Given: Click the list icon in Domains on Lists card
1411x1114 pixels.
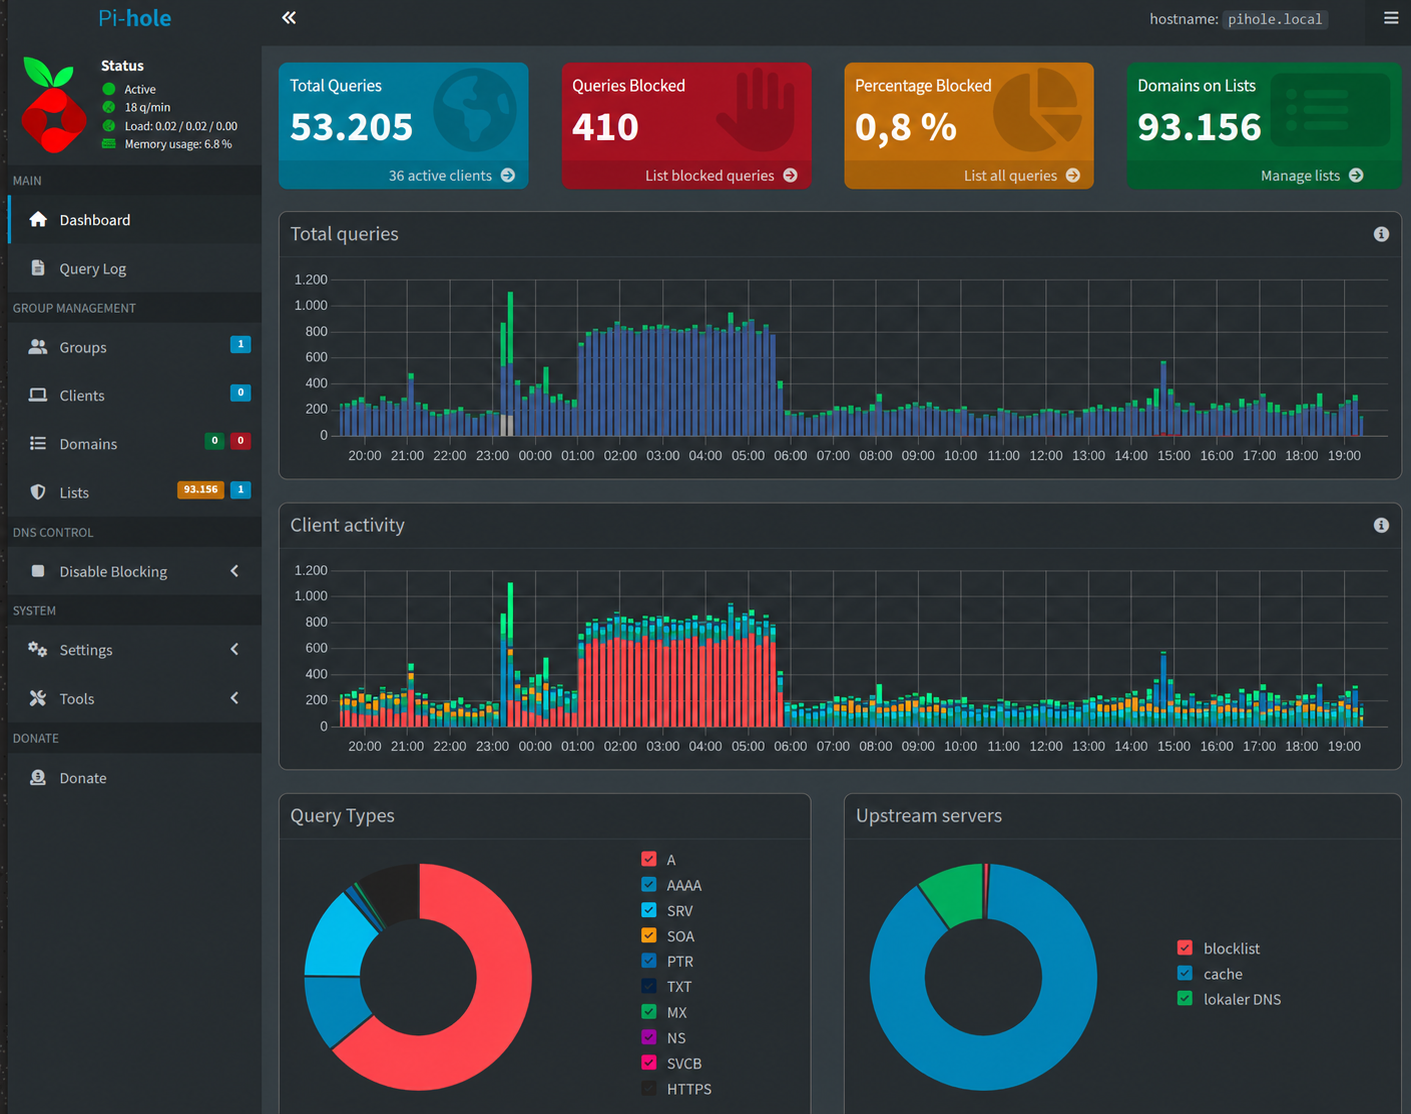Looking at the screenshot, I should tap(1330, 110).
